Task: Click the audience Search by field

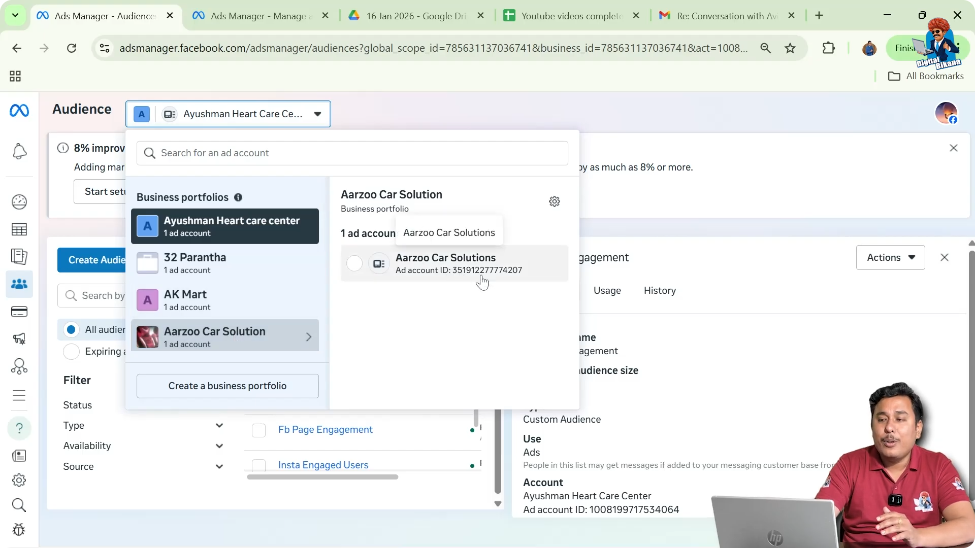Action: (92, 295)
